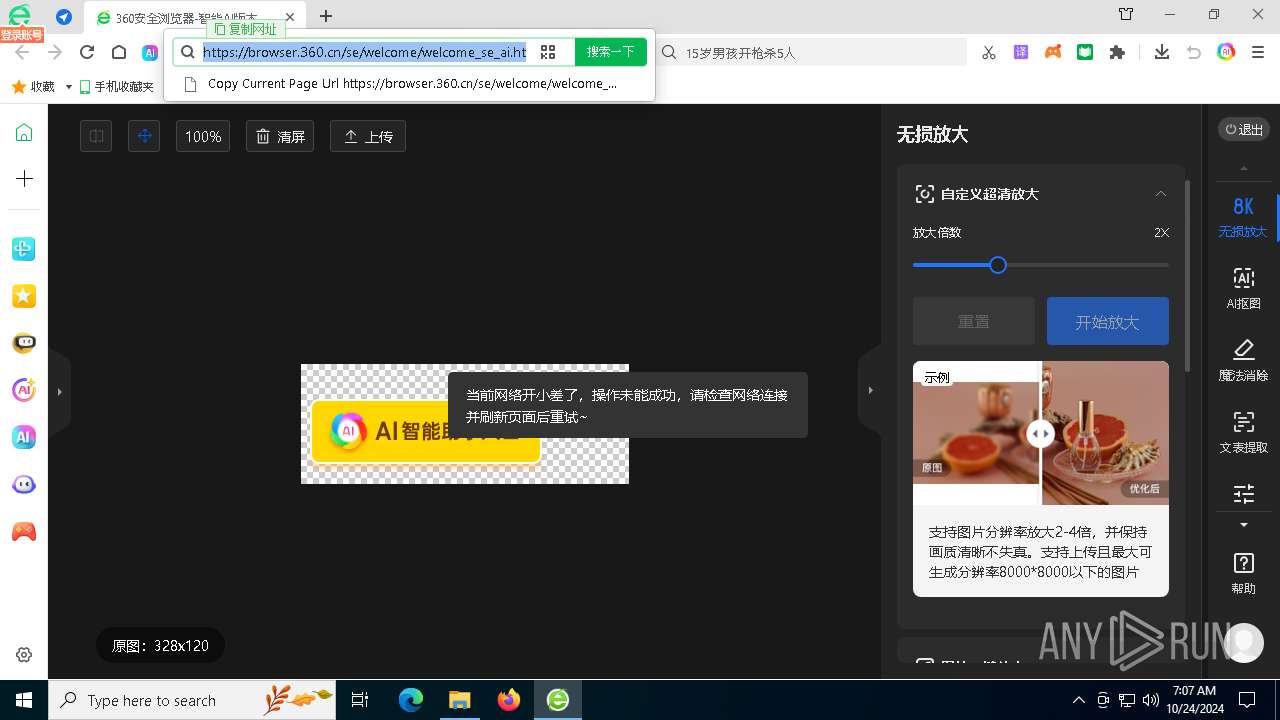
Task: Open the downloads arrow icon
Action: (1161, 53)
